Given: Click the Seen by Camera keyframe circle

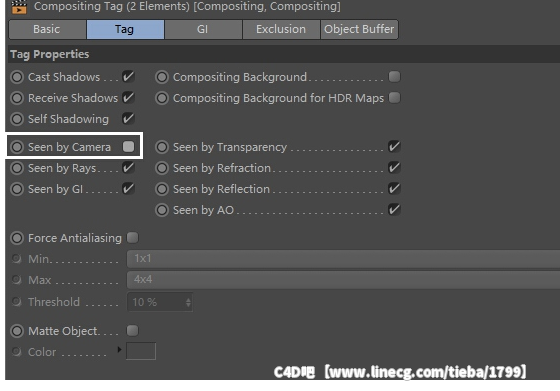Looking at the screenshot, I should tap(17, 147).
